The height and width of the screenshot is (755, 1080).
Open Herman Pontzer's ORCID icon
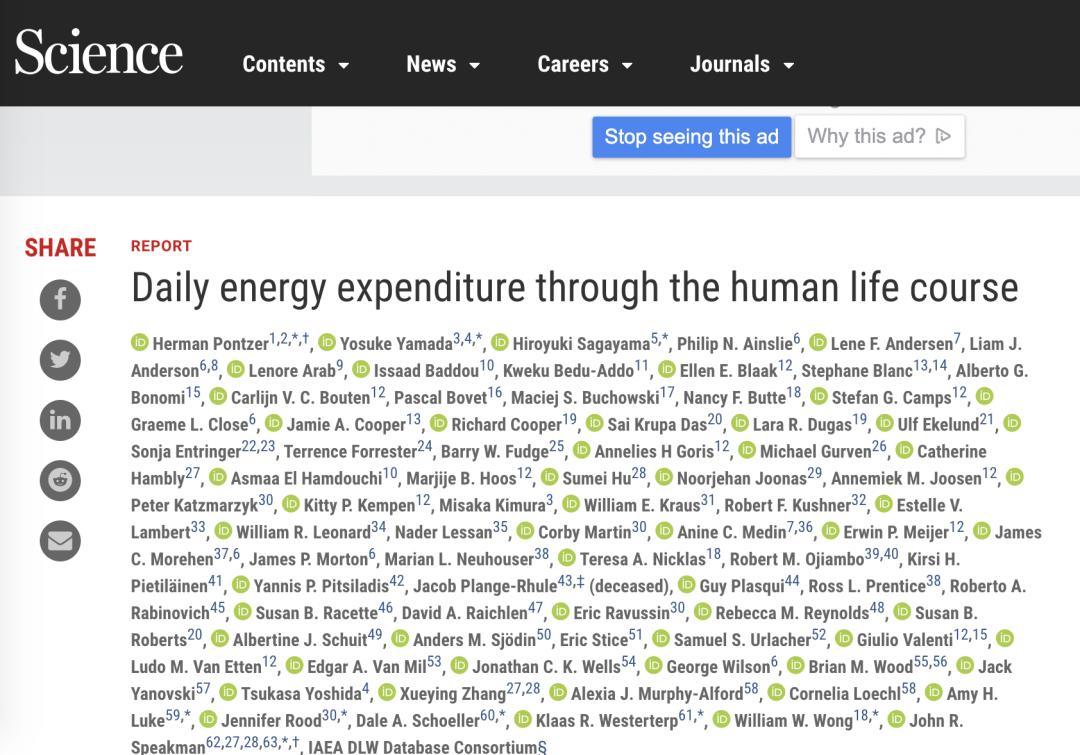pyautogui.click(x=140, y=343)
